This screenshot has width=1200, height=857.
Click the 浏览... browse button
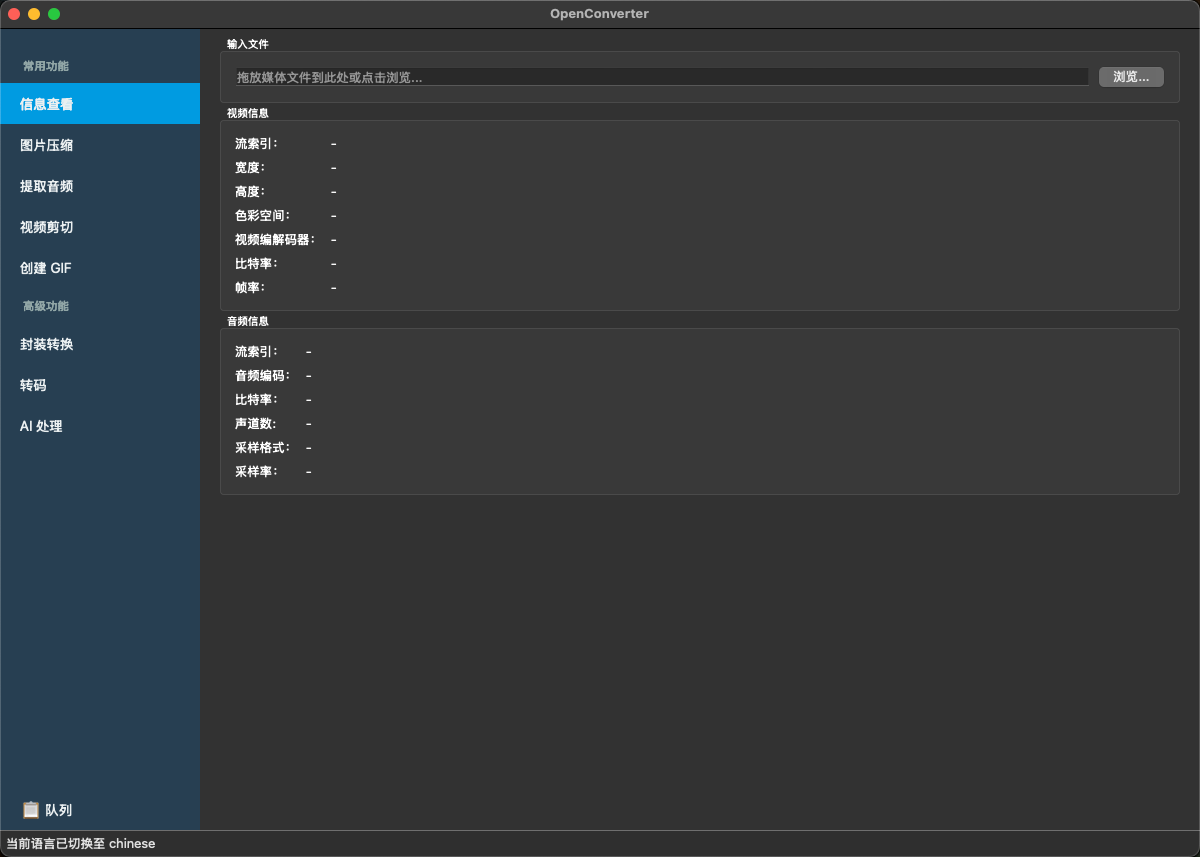[x=1131, y=77]
